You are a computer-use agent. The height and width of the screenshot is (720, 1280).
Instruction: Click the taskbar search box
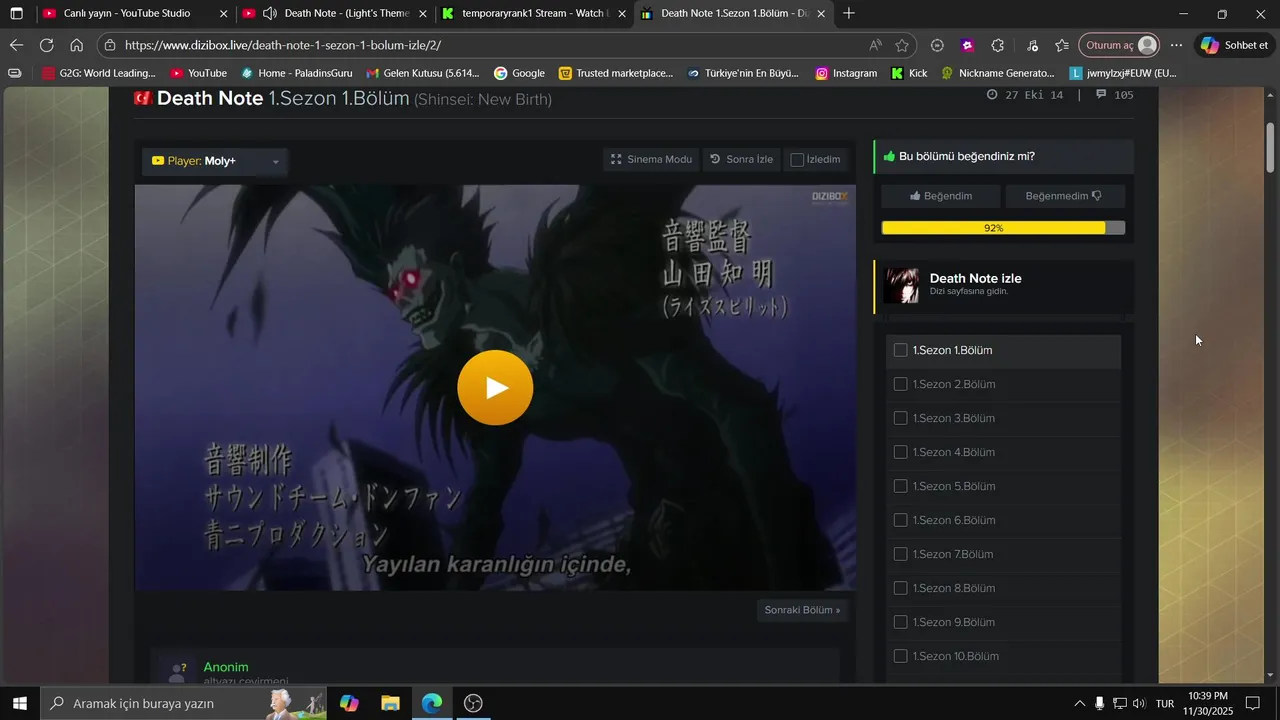(x=184, y=704)
